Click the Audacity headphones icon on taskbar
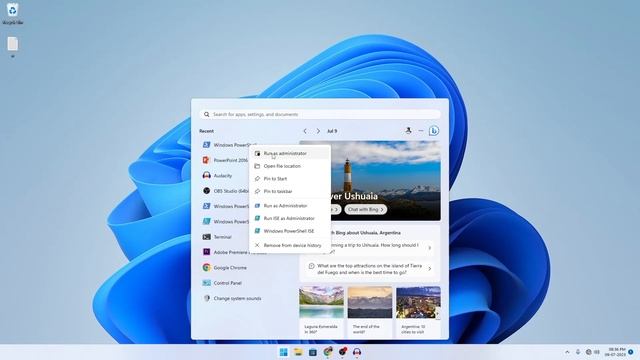The height and width of the screenshot is (360, 640). click(x=357, y=352)
